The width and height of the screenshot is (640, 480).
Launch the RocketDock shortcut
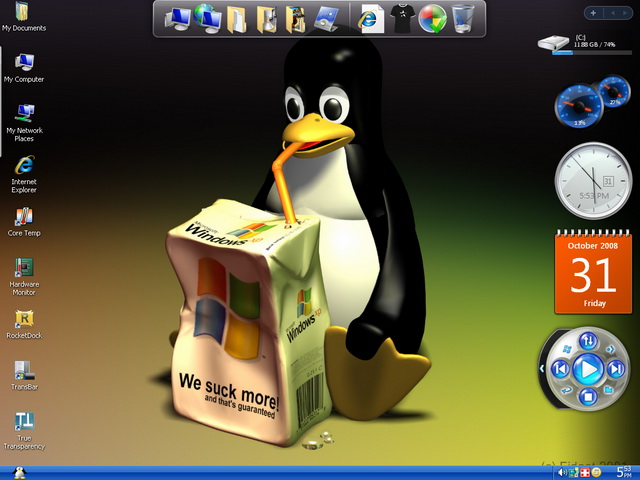click(x=24, y=324)
